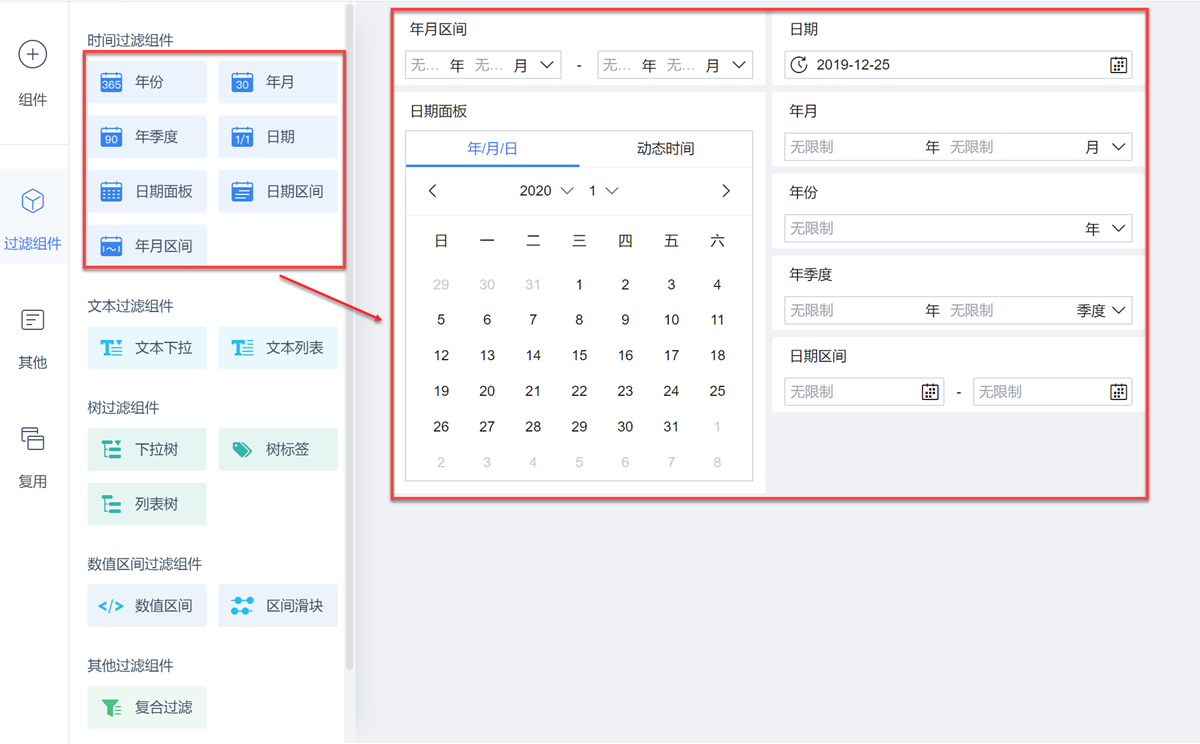Select the 日期区间 filter component in the list
The height and width of the screenshot is (744, 1200).
coord(278,191)
